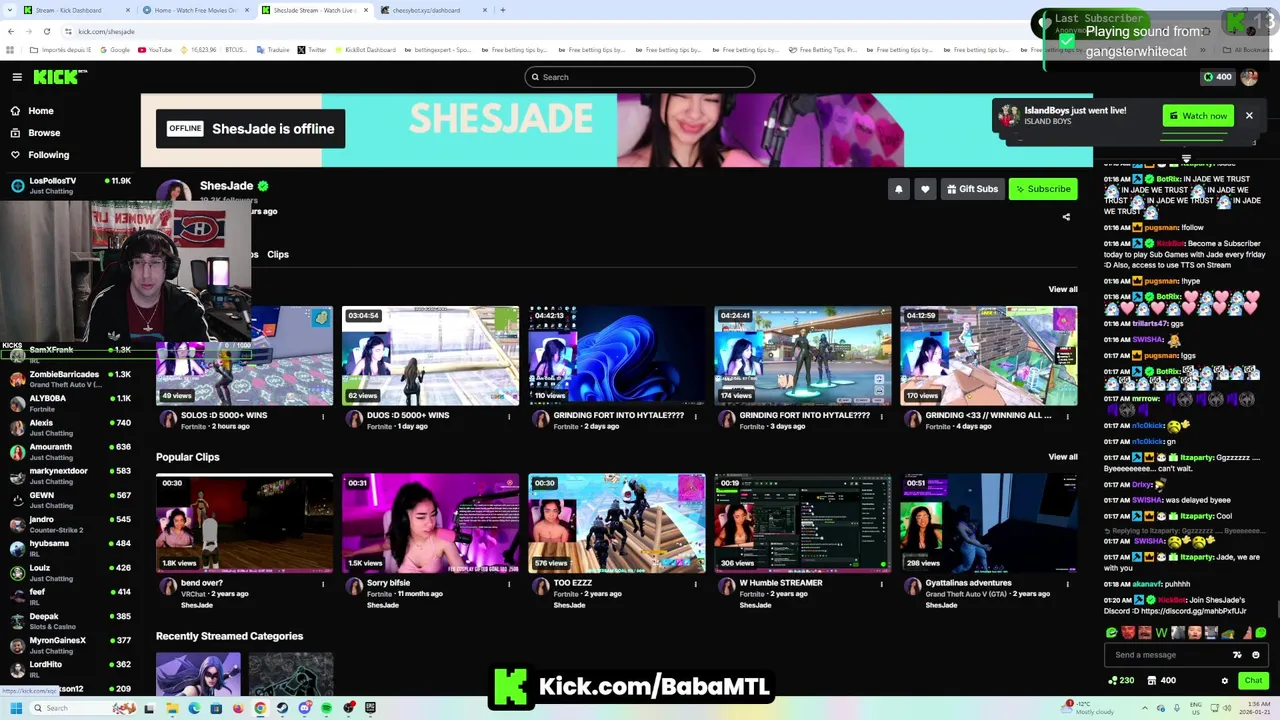Open the 04:42:13 GRINDING FORT video thumbnail
Viewport: 1280px width, 720px height.
click(x=616, y=356)
